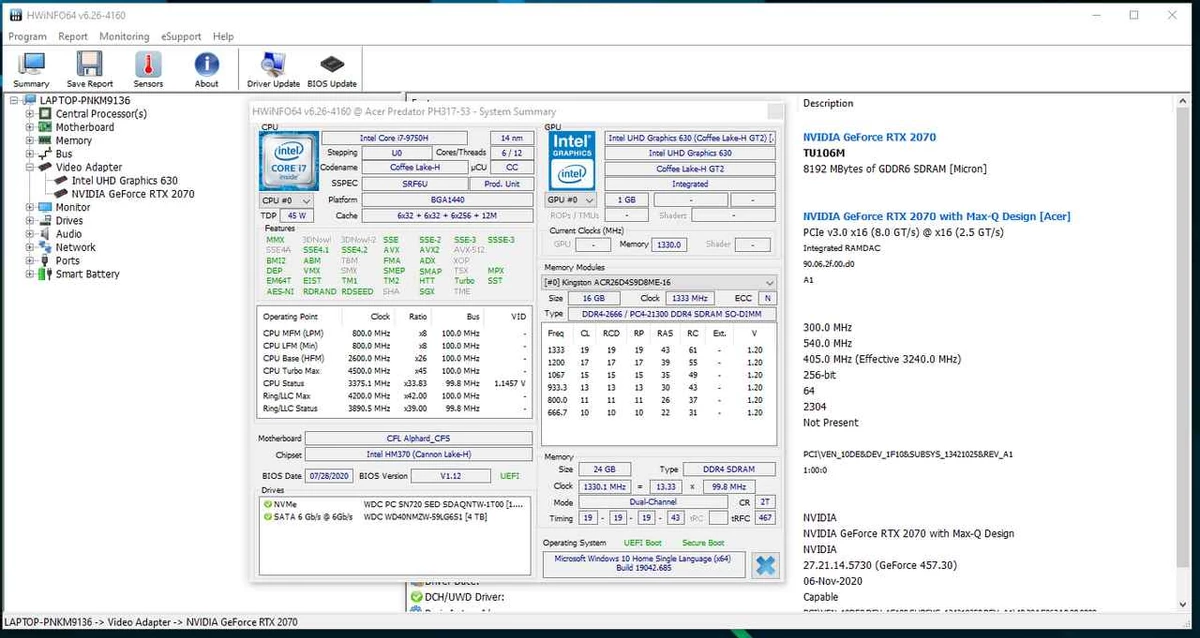Image resolution: width=1200 pixels, height=638 pixels.
Task: Open the GPU #0 selector dropdown
Action: 571,200
